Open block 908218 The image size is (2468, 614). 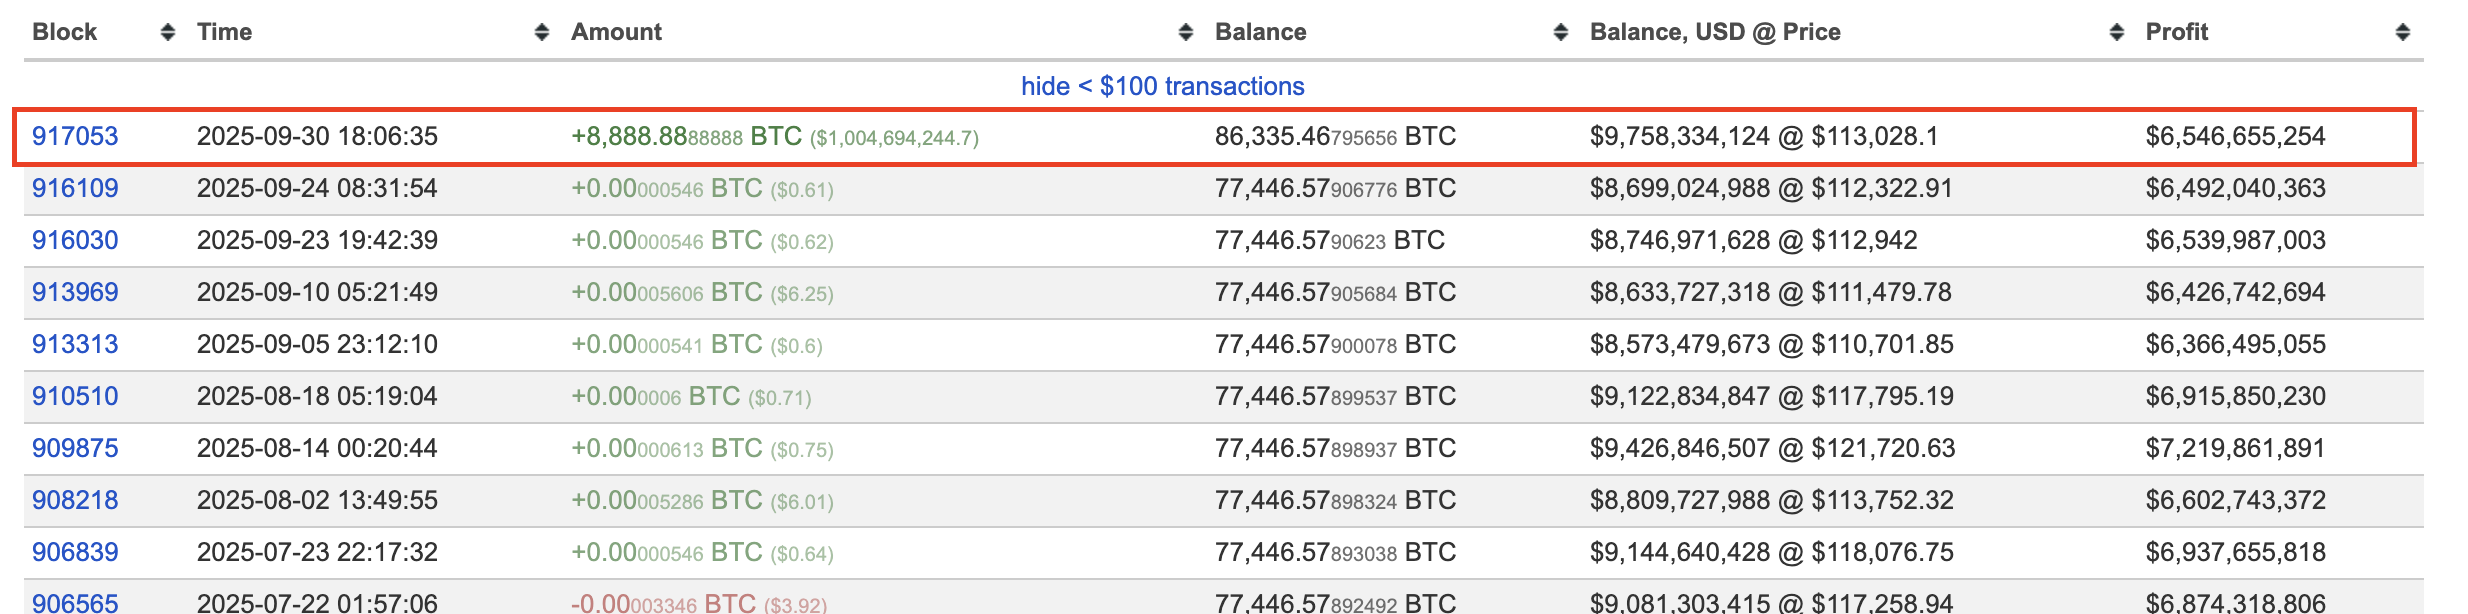[75, 500]
